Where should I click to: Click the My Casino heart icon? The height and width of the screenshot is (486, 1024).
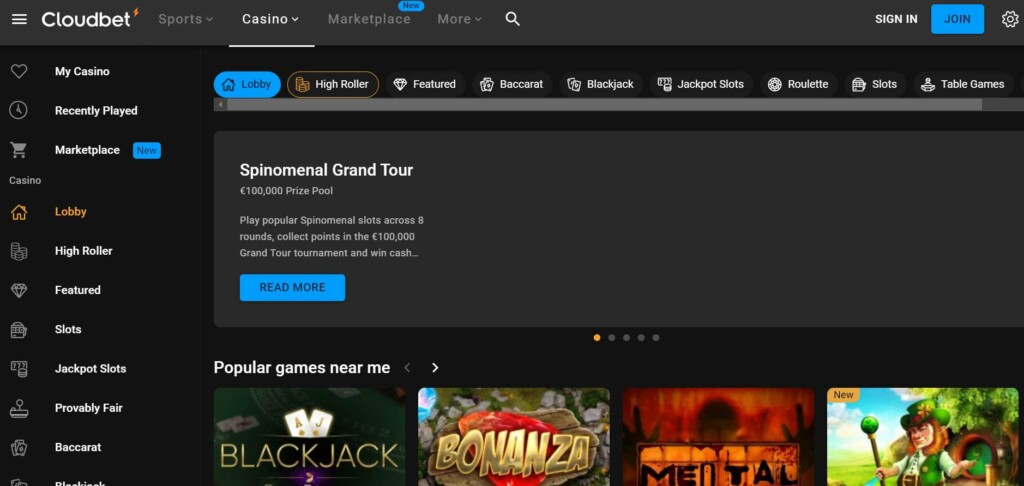[x=19, y=71]
